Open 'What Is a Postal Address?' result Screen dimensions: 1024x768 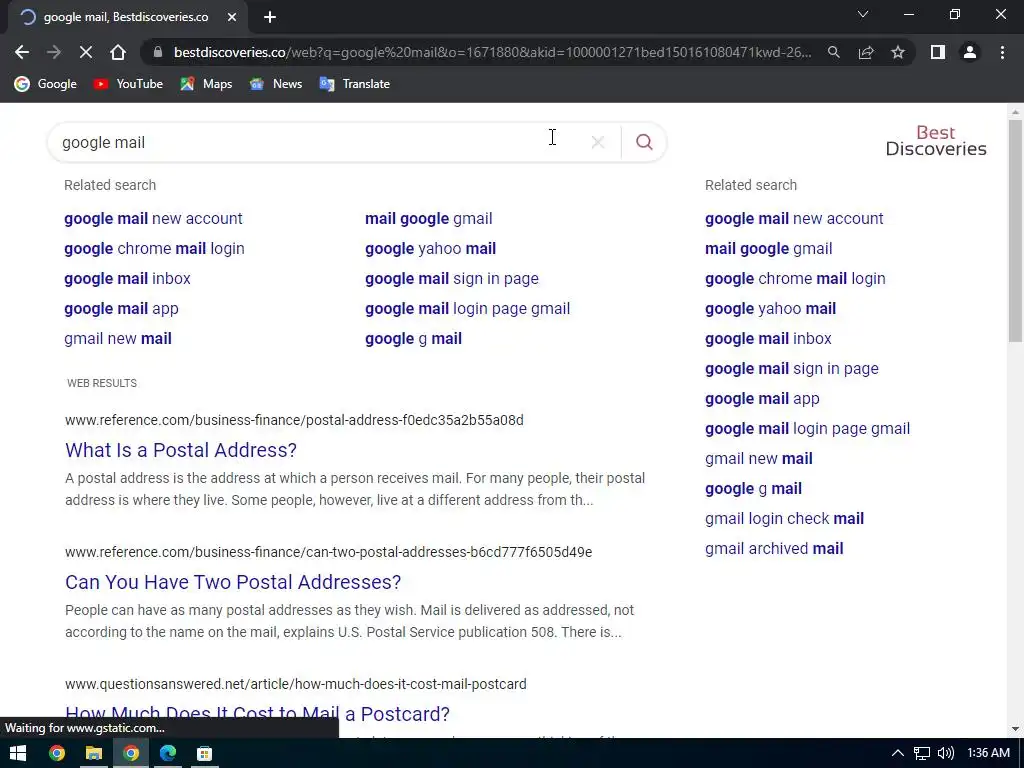point(181,450)
